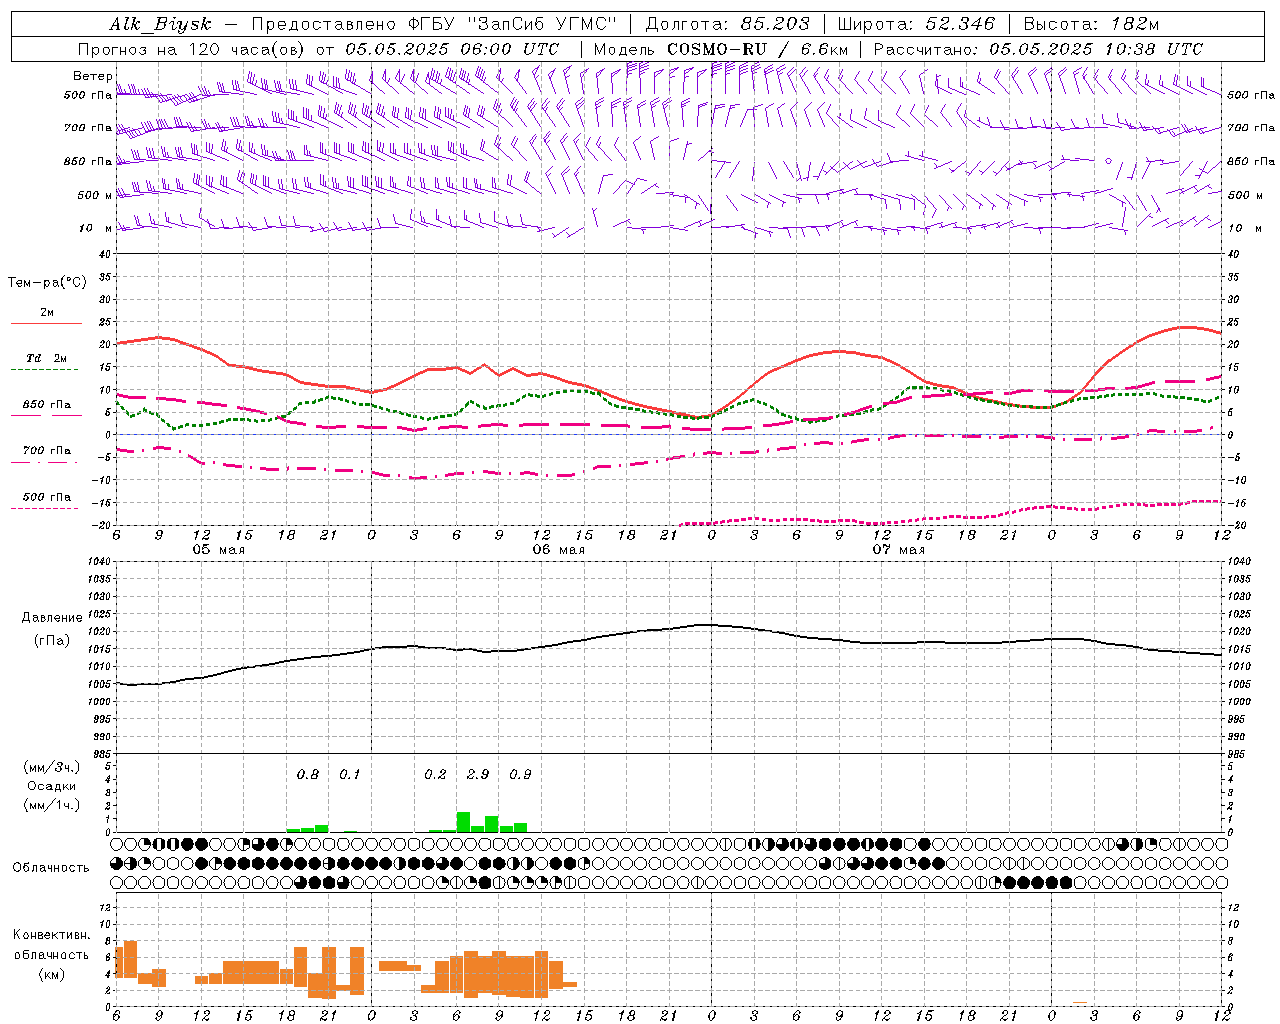Screen dimensions: 1280x1024
Task: Select the (км) unit label of convective cloudiness
Action: coord(52,974)
